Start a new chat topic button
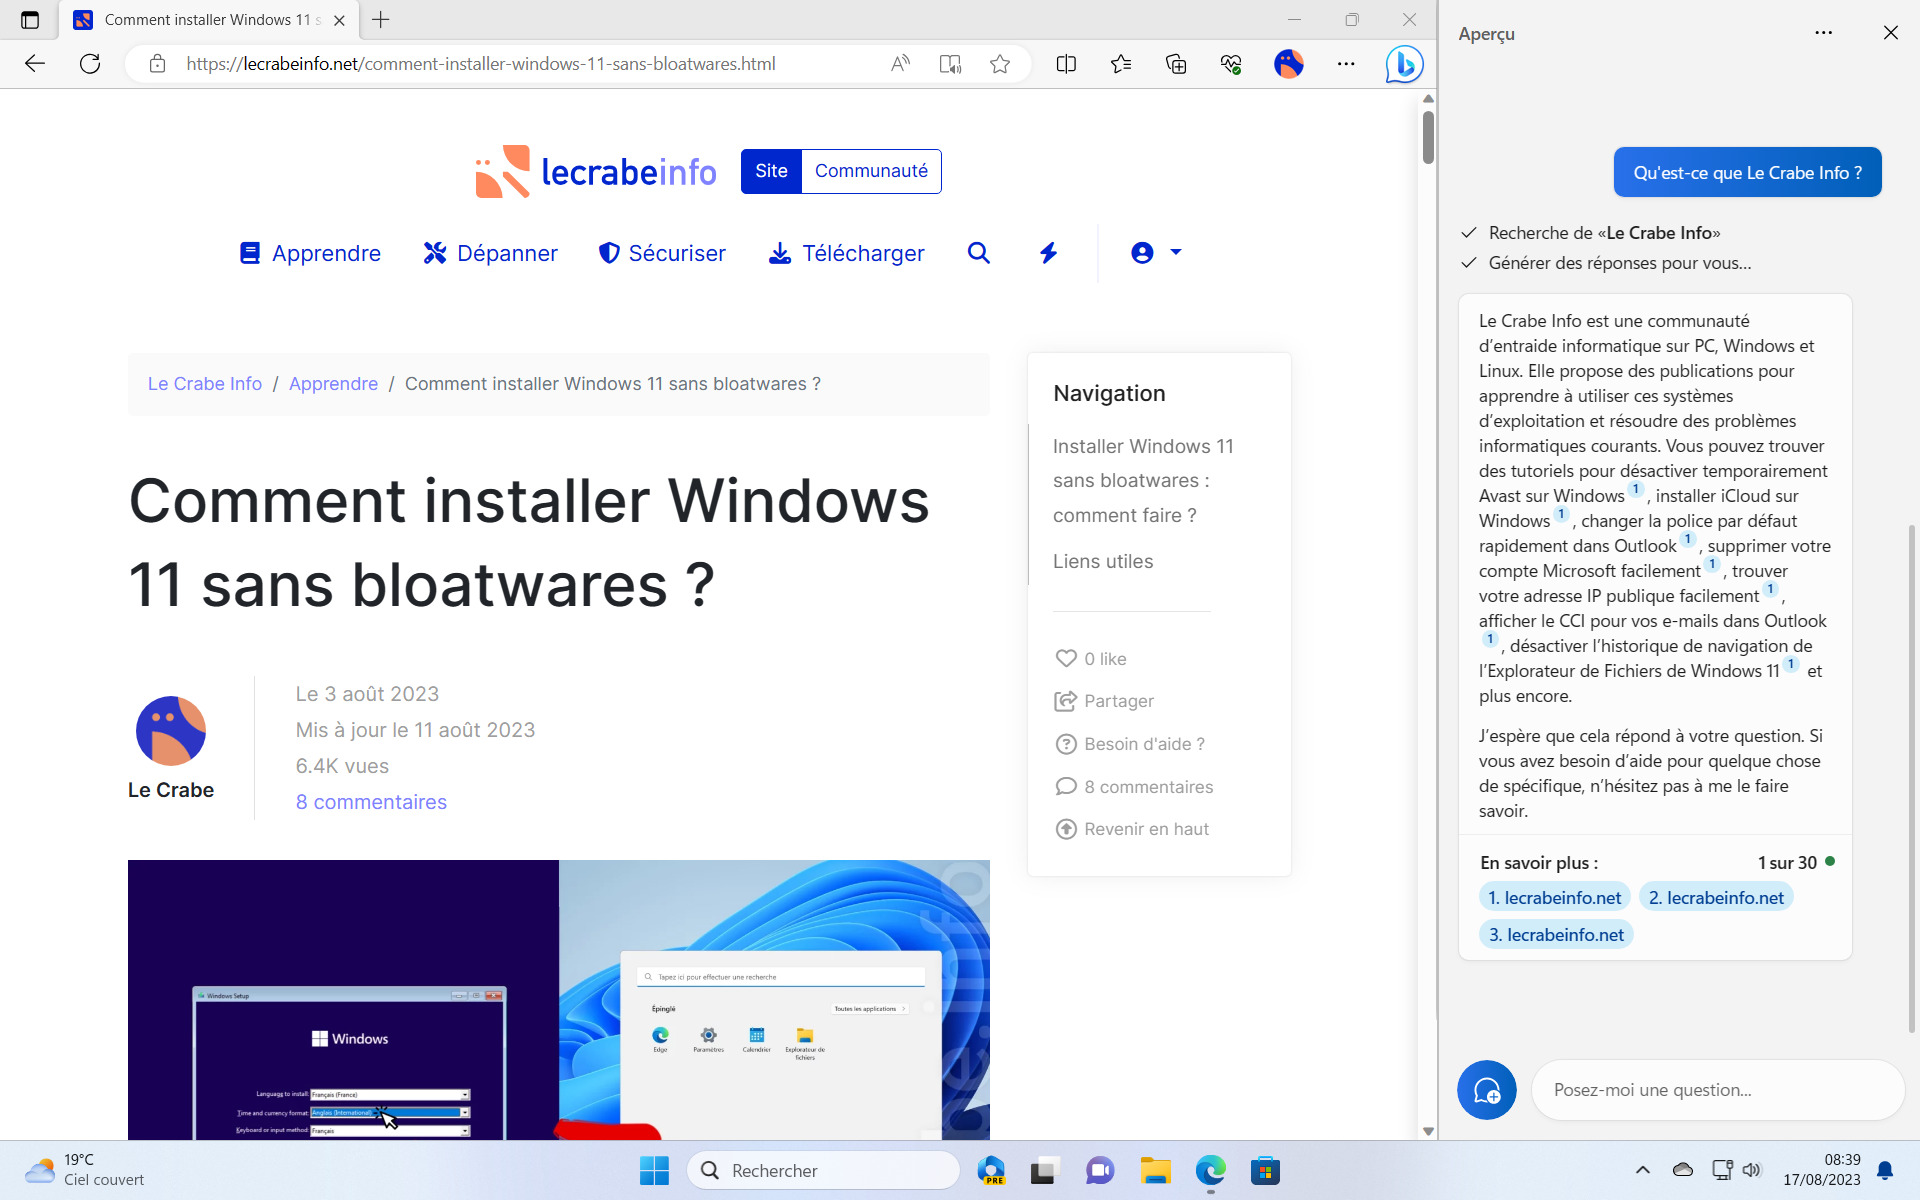This screenshot has height=1200, width=1920. tap(1487, 1090)
